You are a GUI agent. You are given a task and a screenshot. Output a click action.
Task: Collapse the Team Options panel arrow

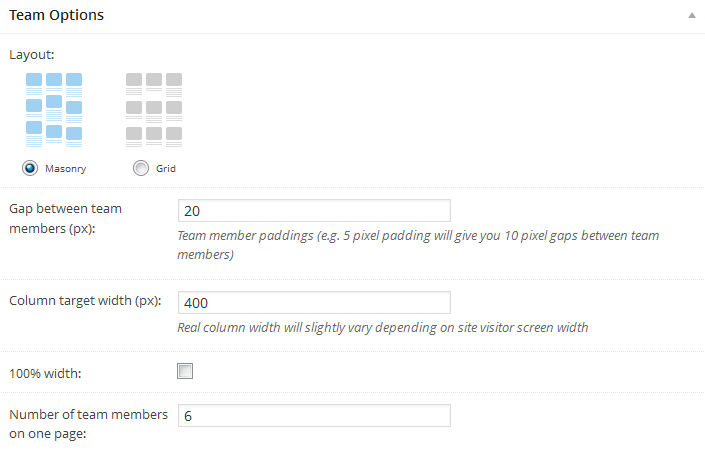[690, 17]
